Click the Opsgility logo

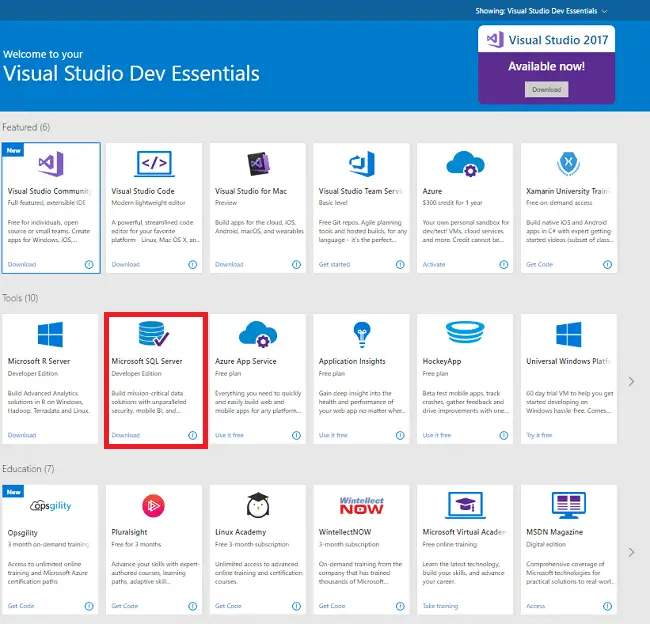[x=51, y=506]
